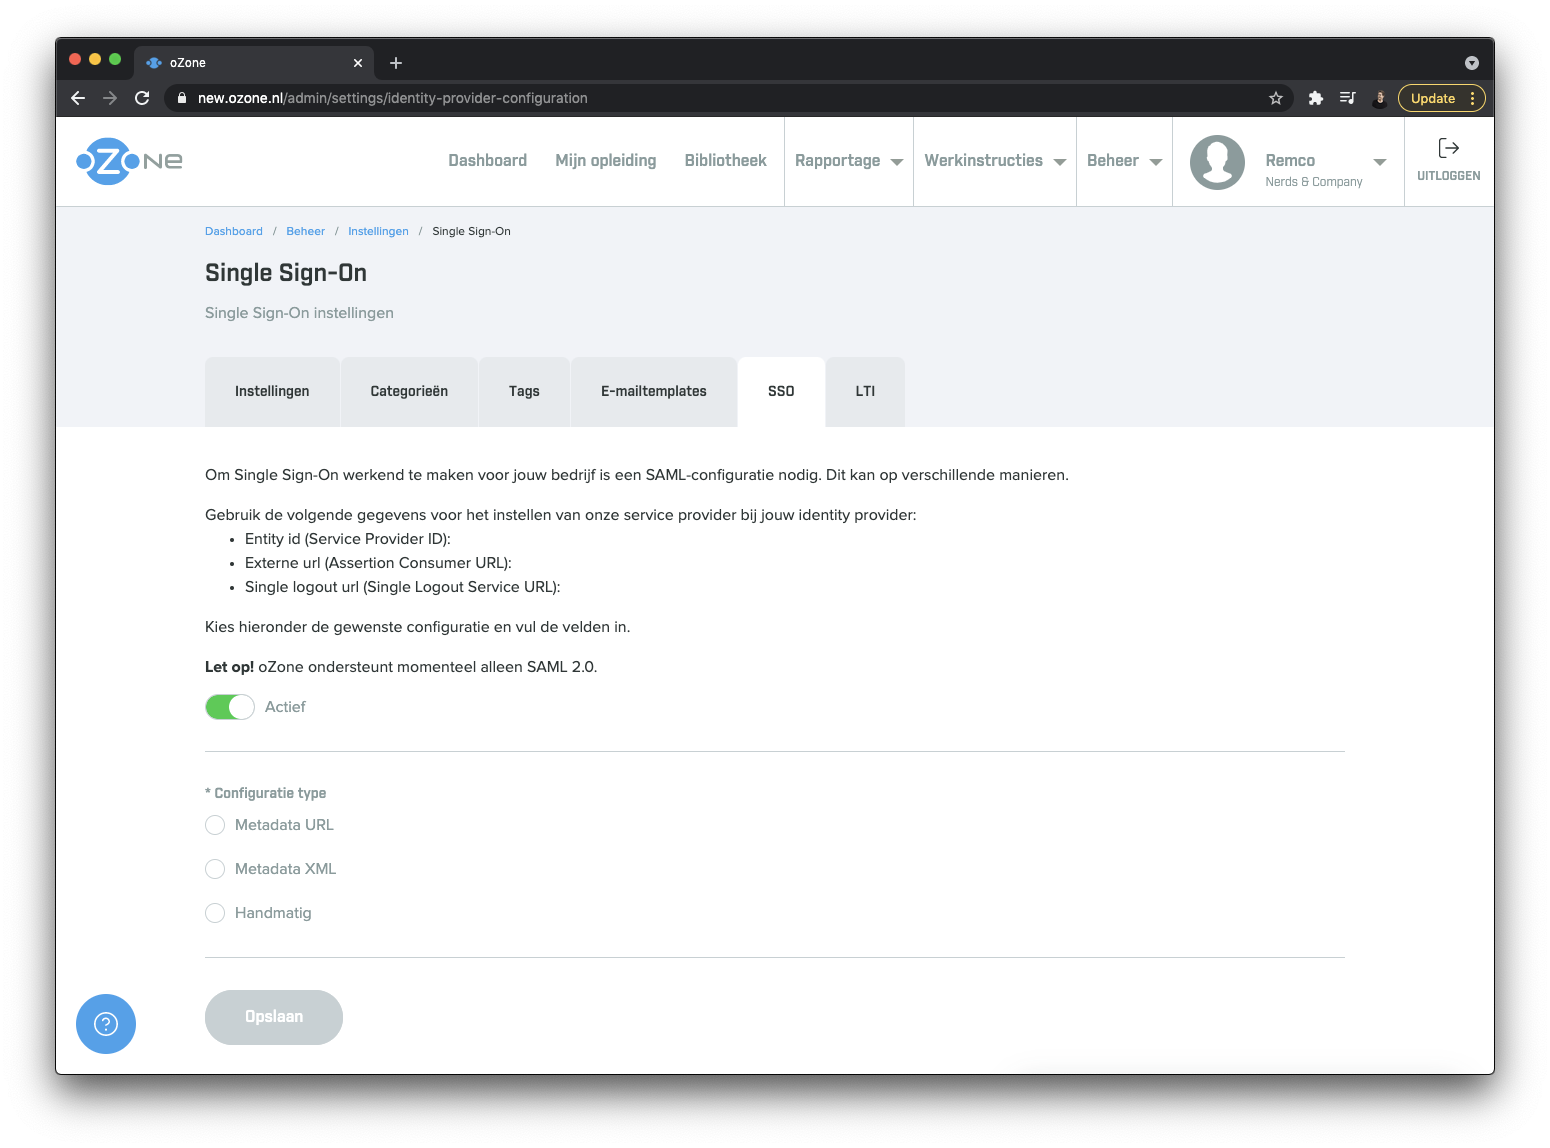This screenshot has width=1550, height=1148.
Task: Open the LTI tab
Action: (864, 391)
